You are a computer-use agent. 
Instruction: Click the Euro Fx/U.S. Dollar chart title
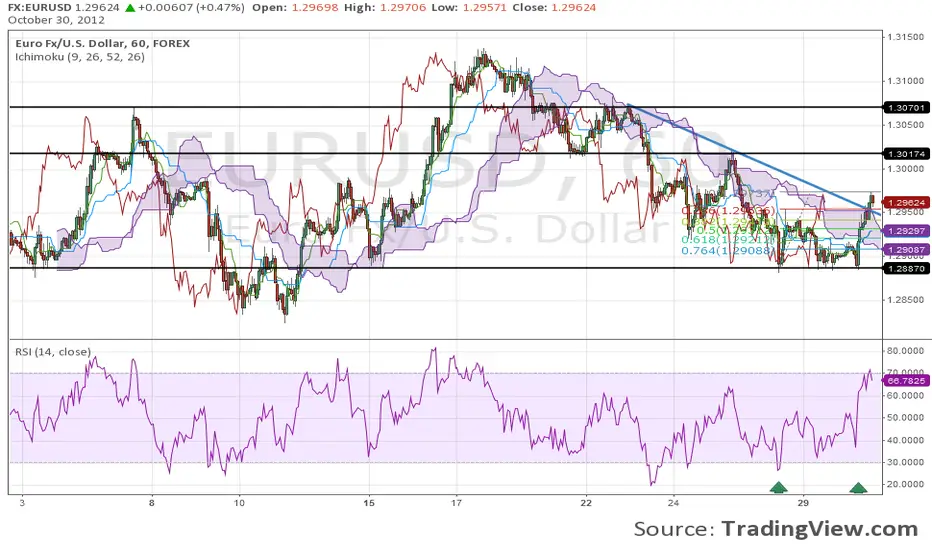click(x=102, y=43)
